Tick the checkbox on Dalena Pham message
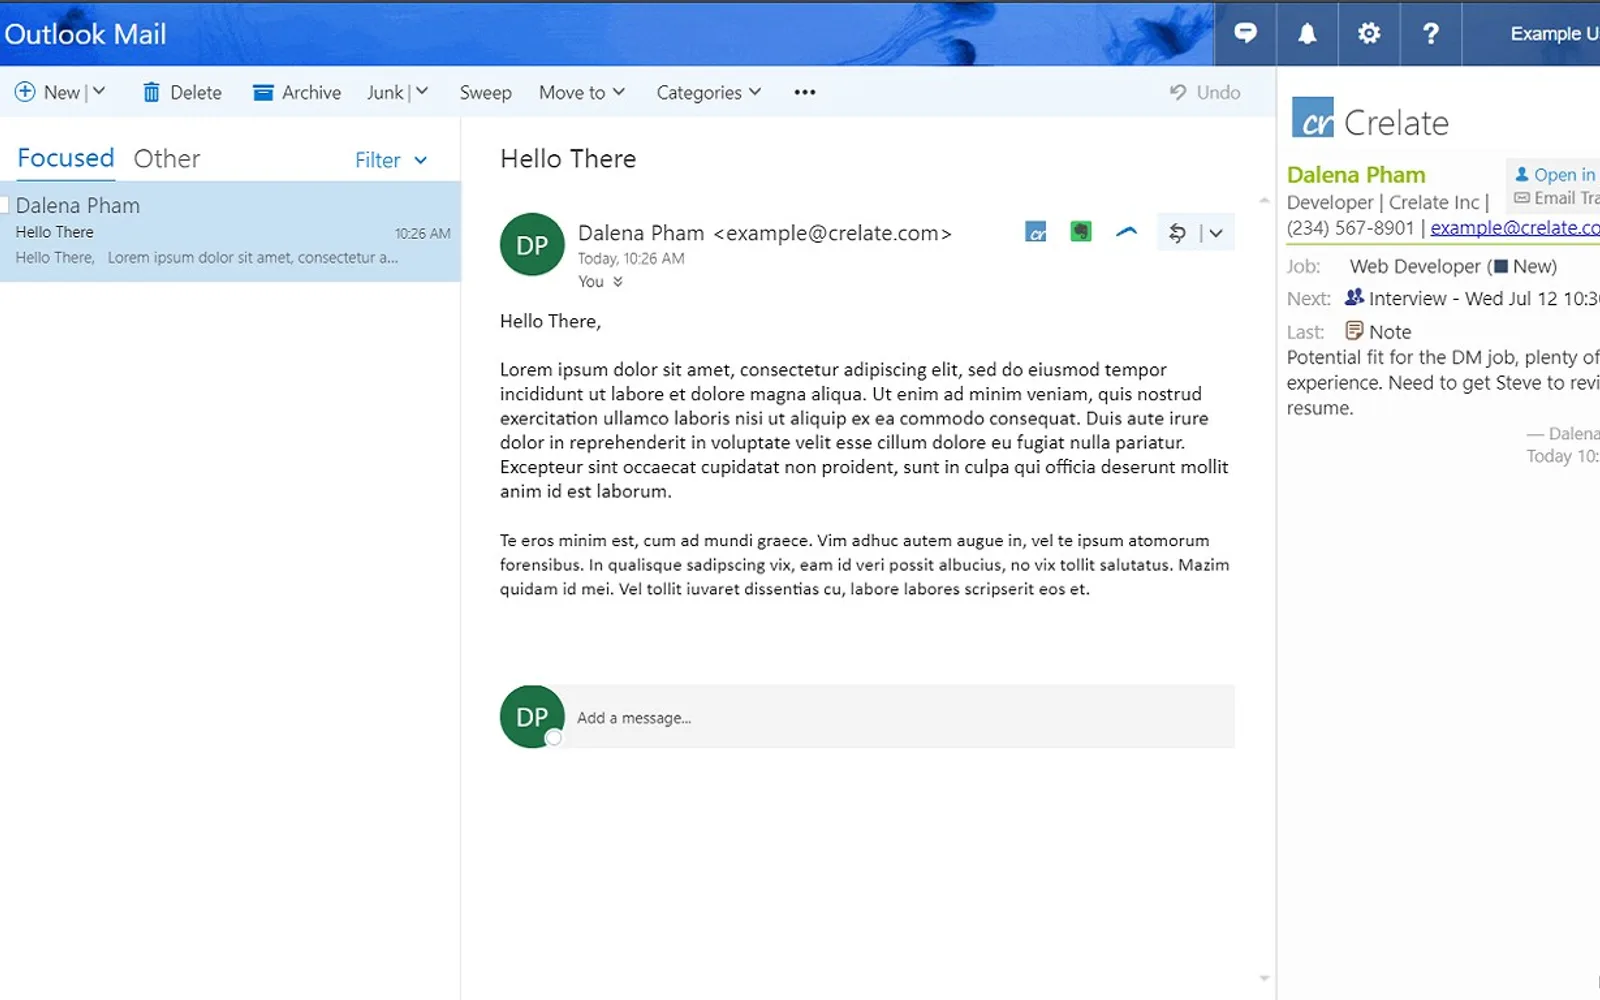 coord(4,205)
